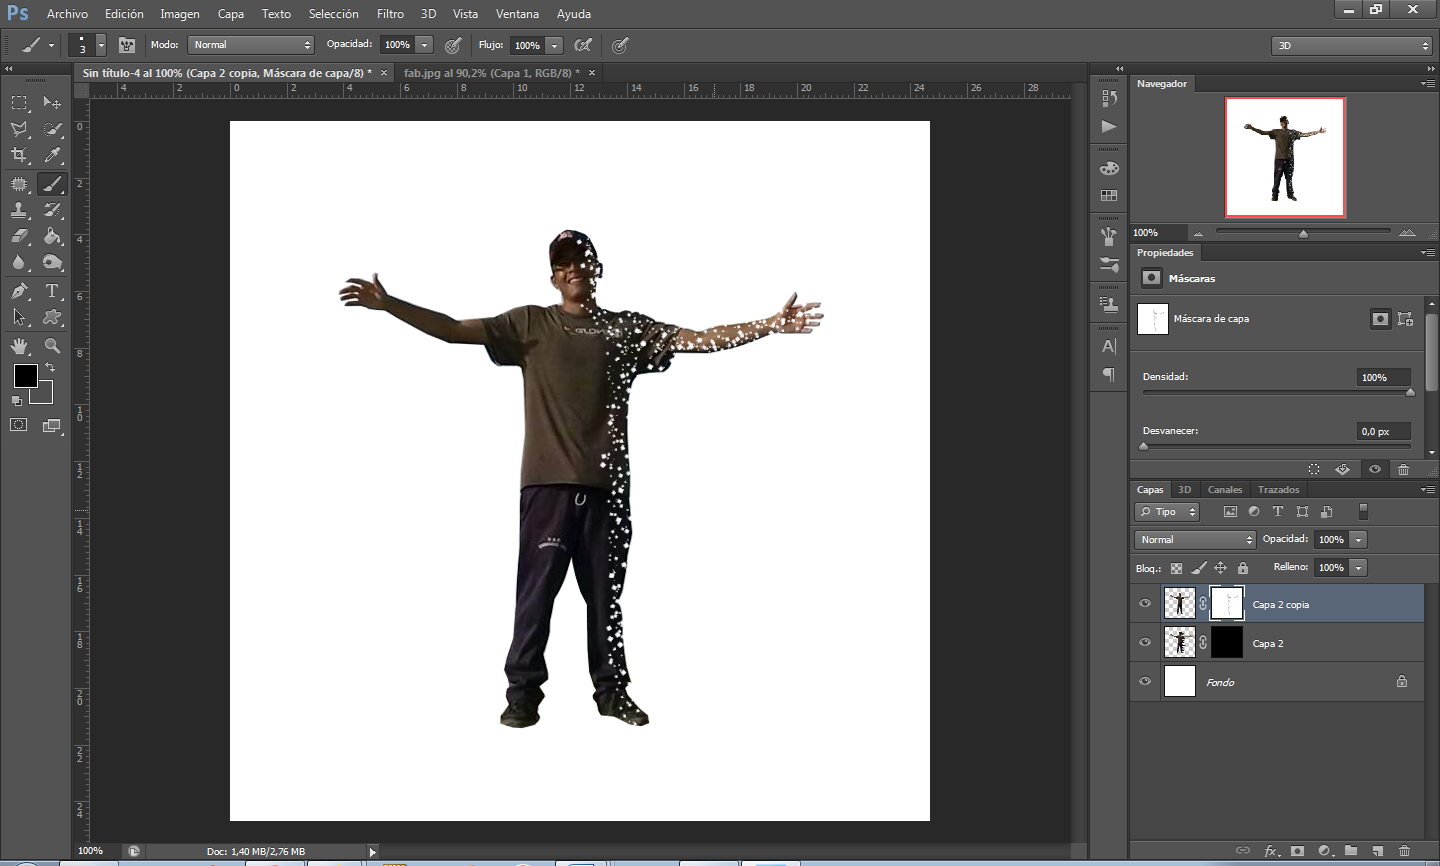
Task: Create new group folder button
Action: click(x=1351, y=851)
